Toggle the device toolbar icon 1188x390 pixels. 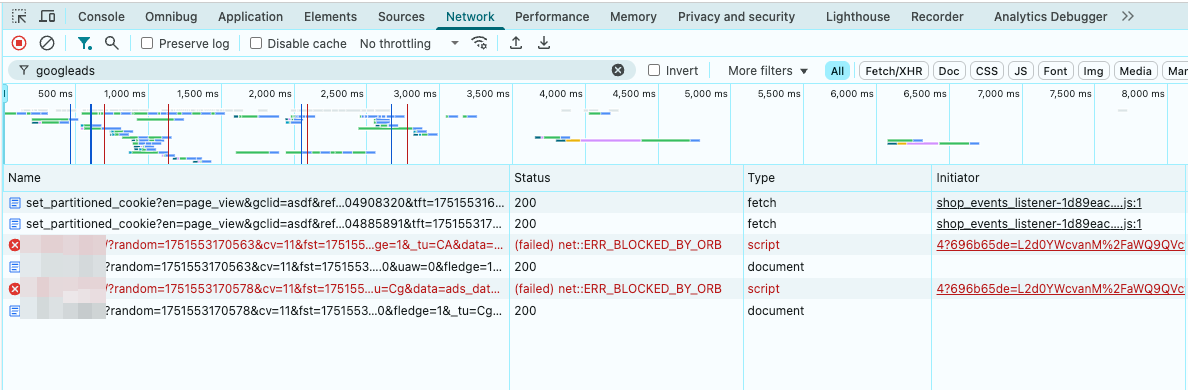(x=47, y=17)
